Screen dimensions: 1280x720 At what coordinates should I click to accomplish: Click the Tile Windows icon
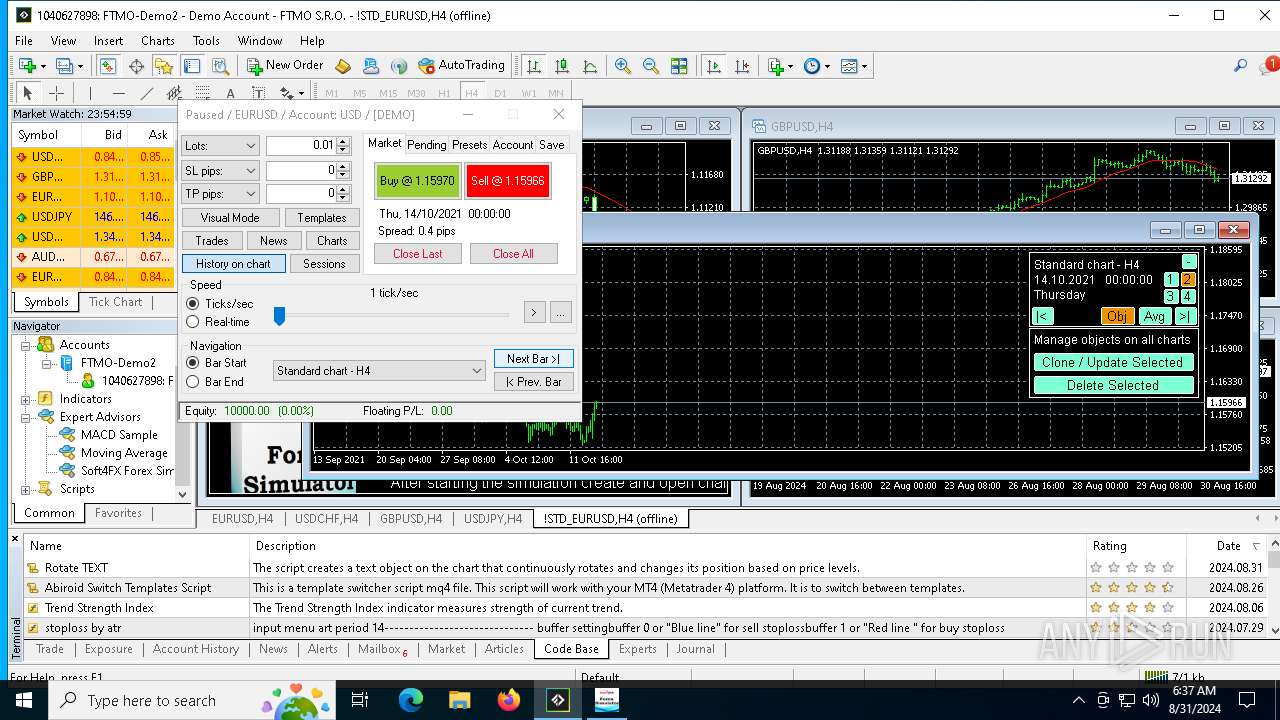(679, 66)
